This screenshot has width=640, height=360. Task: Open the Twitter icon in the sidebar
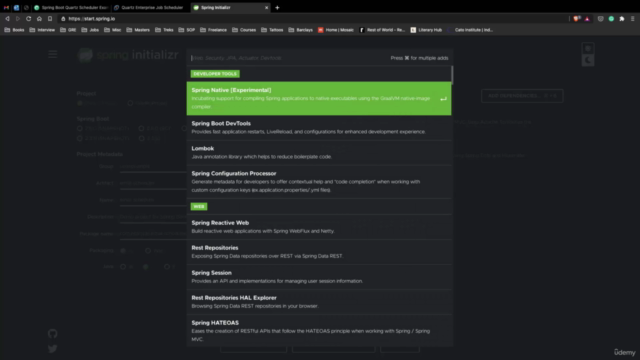(53, 349)
